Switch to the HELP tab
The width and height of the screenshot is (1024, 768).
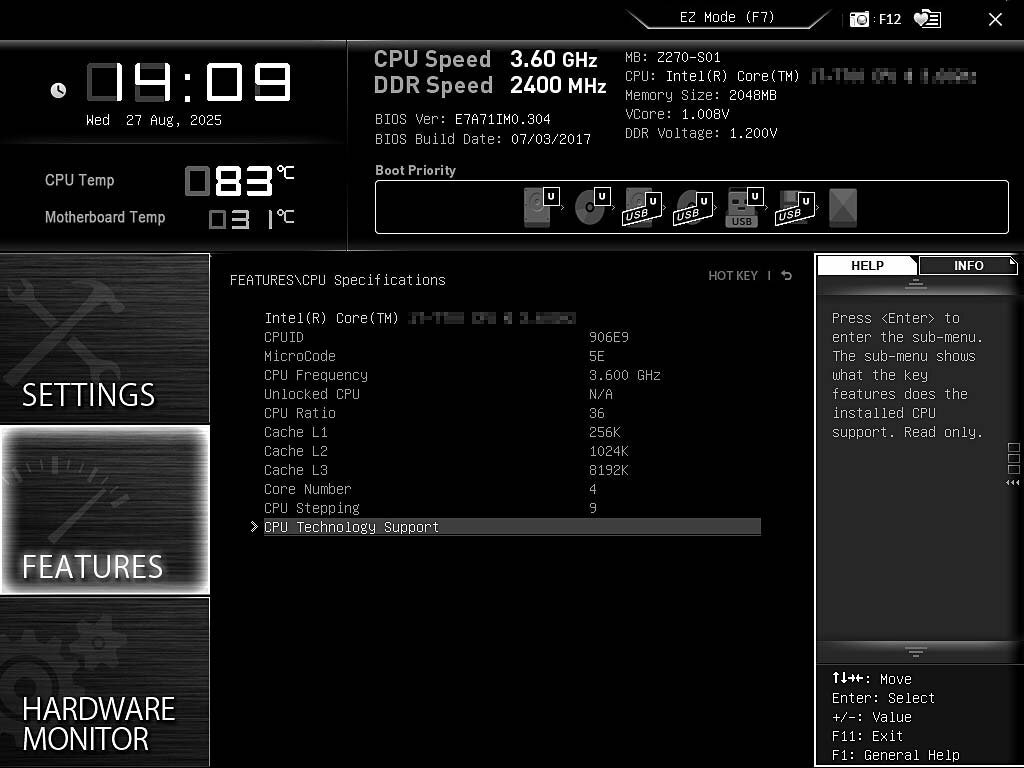(867, 265)
